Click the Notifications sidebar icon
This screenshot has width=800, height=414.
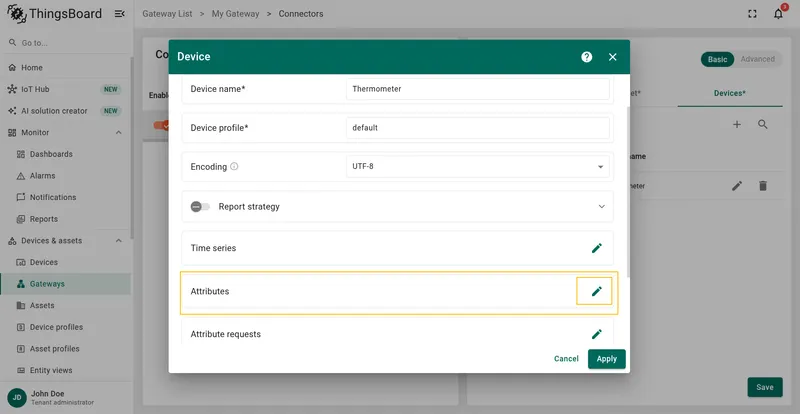[21, 197]
